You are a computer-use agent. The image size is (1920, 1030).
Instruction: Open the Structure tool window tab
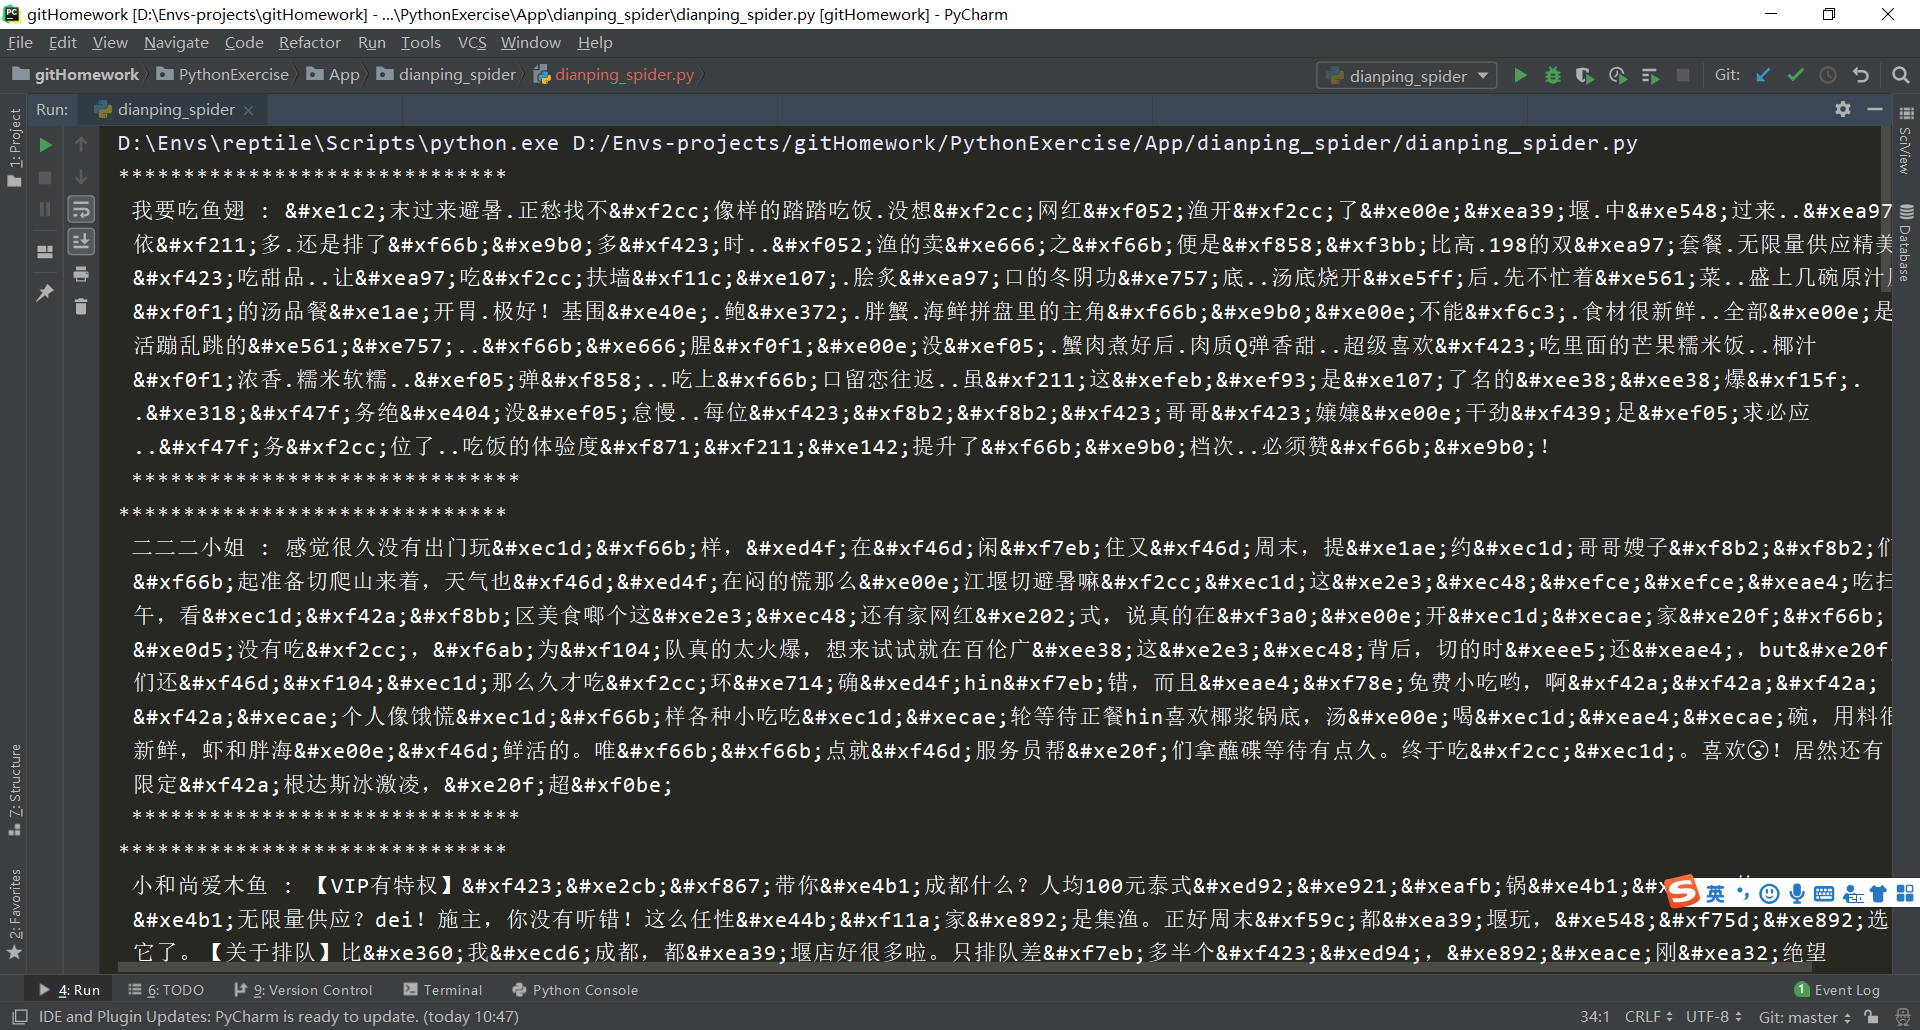click(14, 790)
